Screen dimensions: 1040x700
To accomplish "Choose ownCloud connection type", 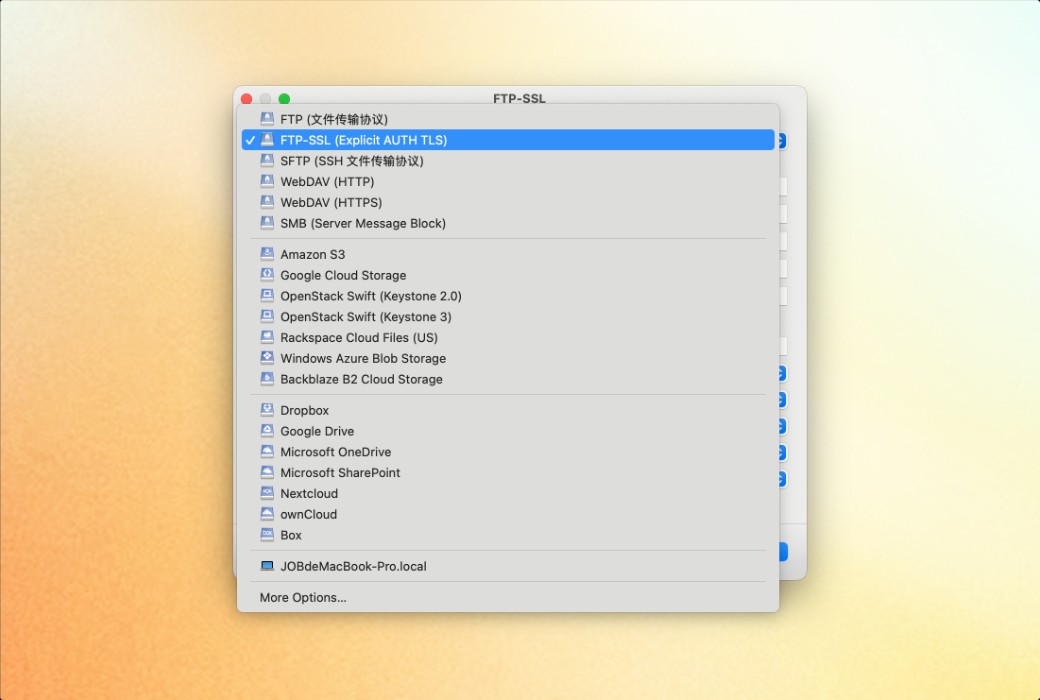I will pos(507,514).
